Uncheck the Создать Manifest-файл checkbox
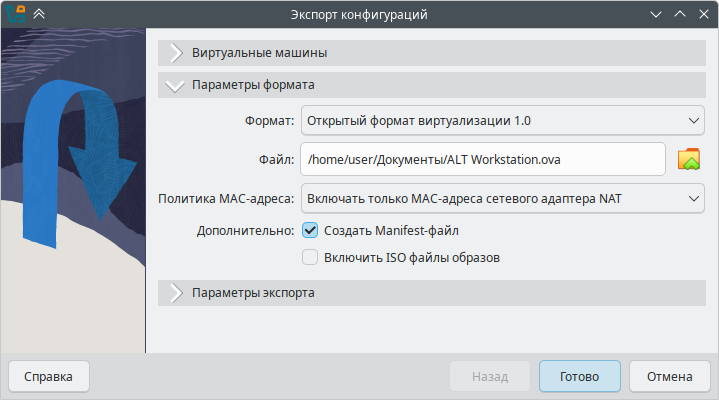719x400 pixels. point(310,230)
